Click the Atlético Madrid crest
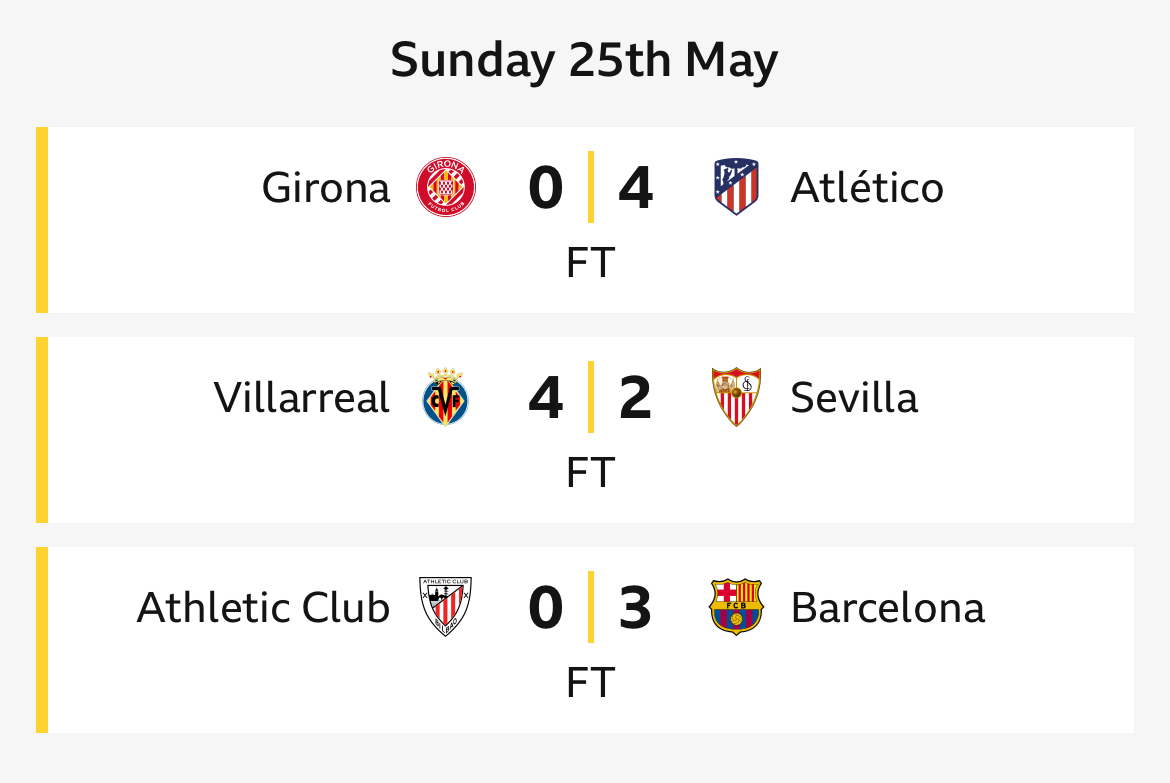Screen dimensions: 1170x783 click(736, 187)
